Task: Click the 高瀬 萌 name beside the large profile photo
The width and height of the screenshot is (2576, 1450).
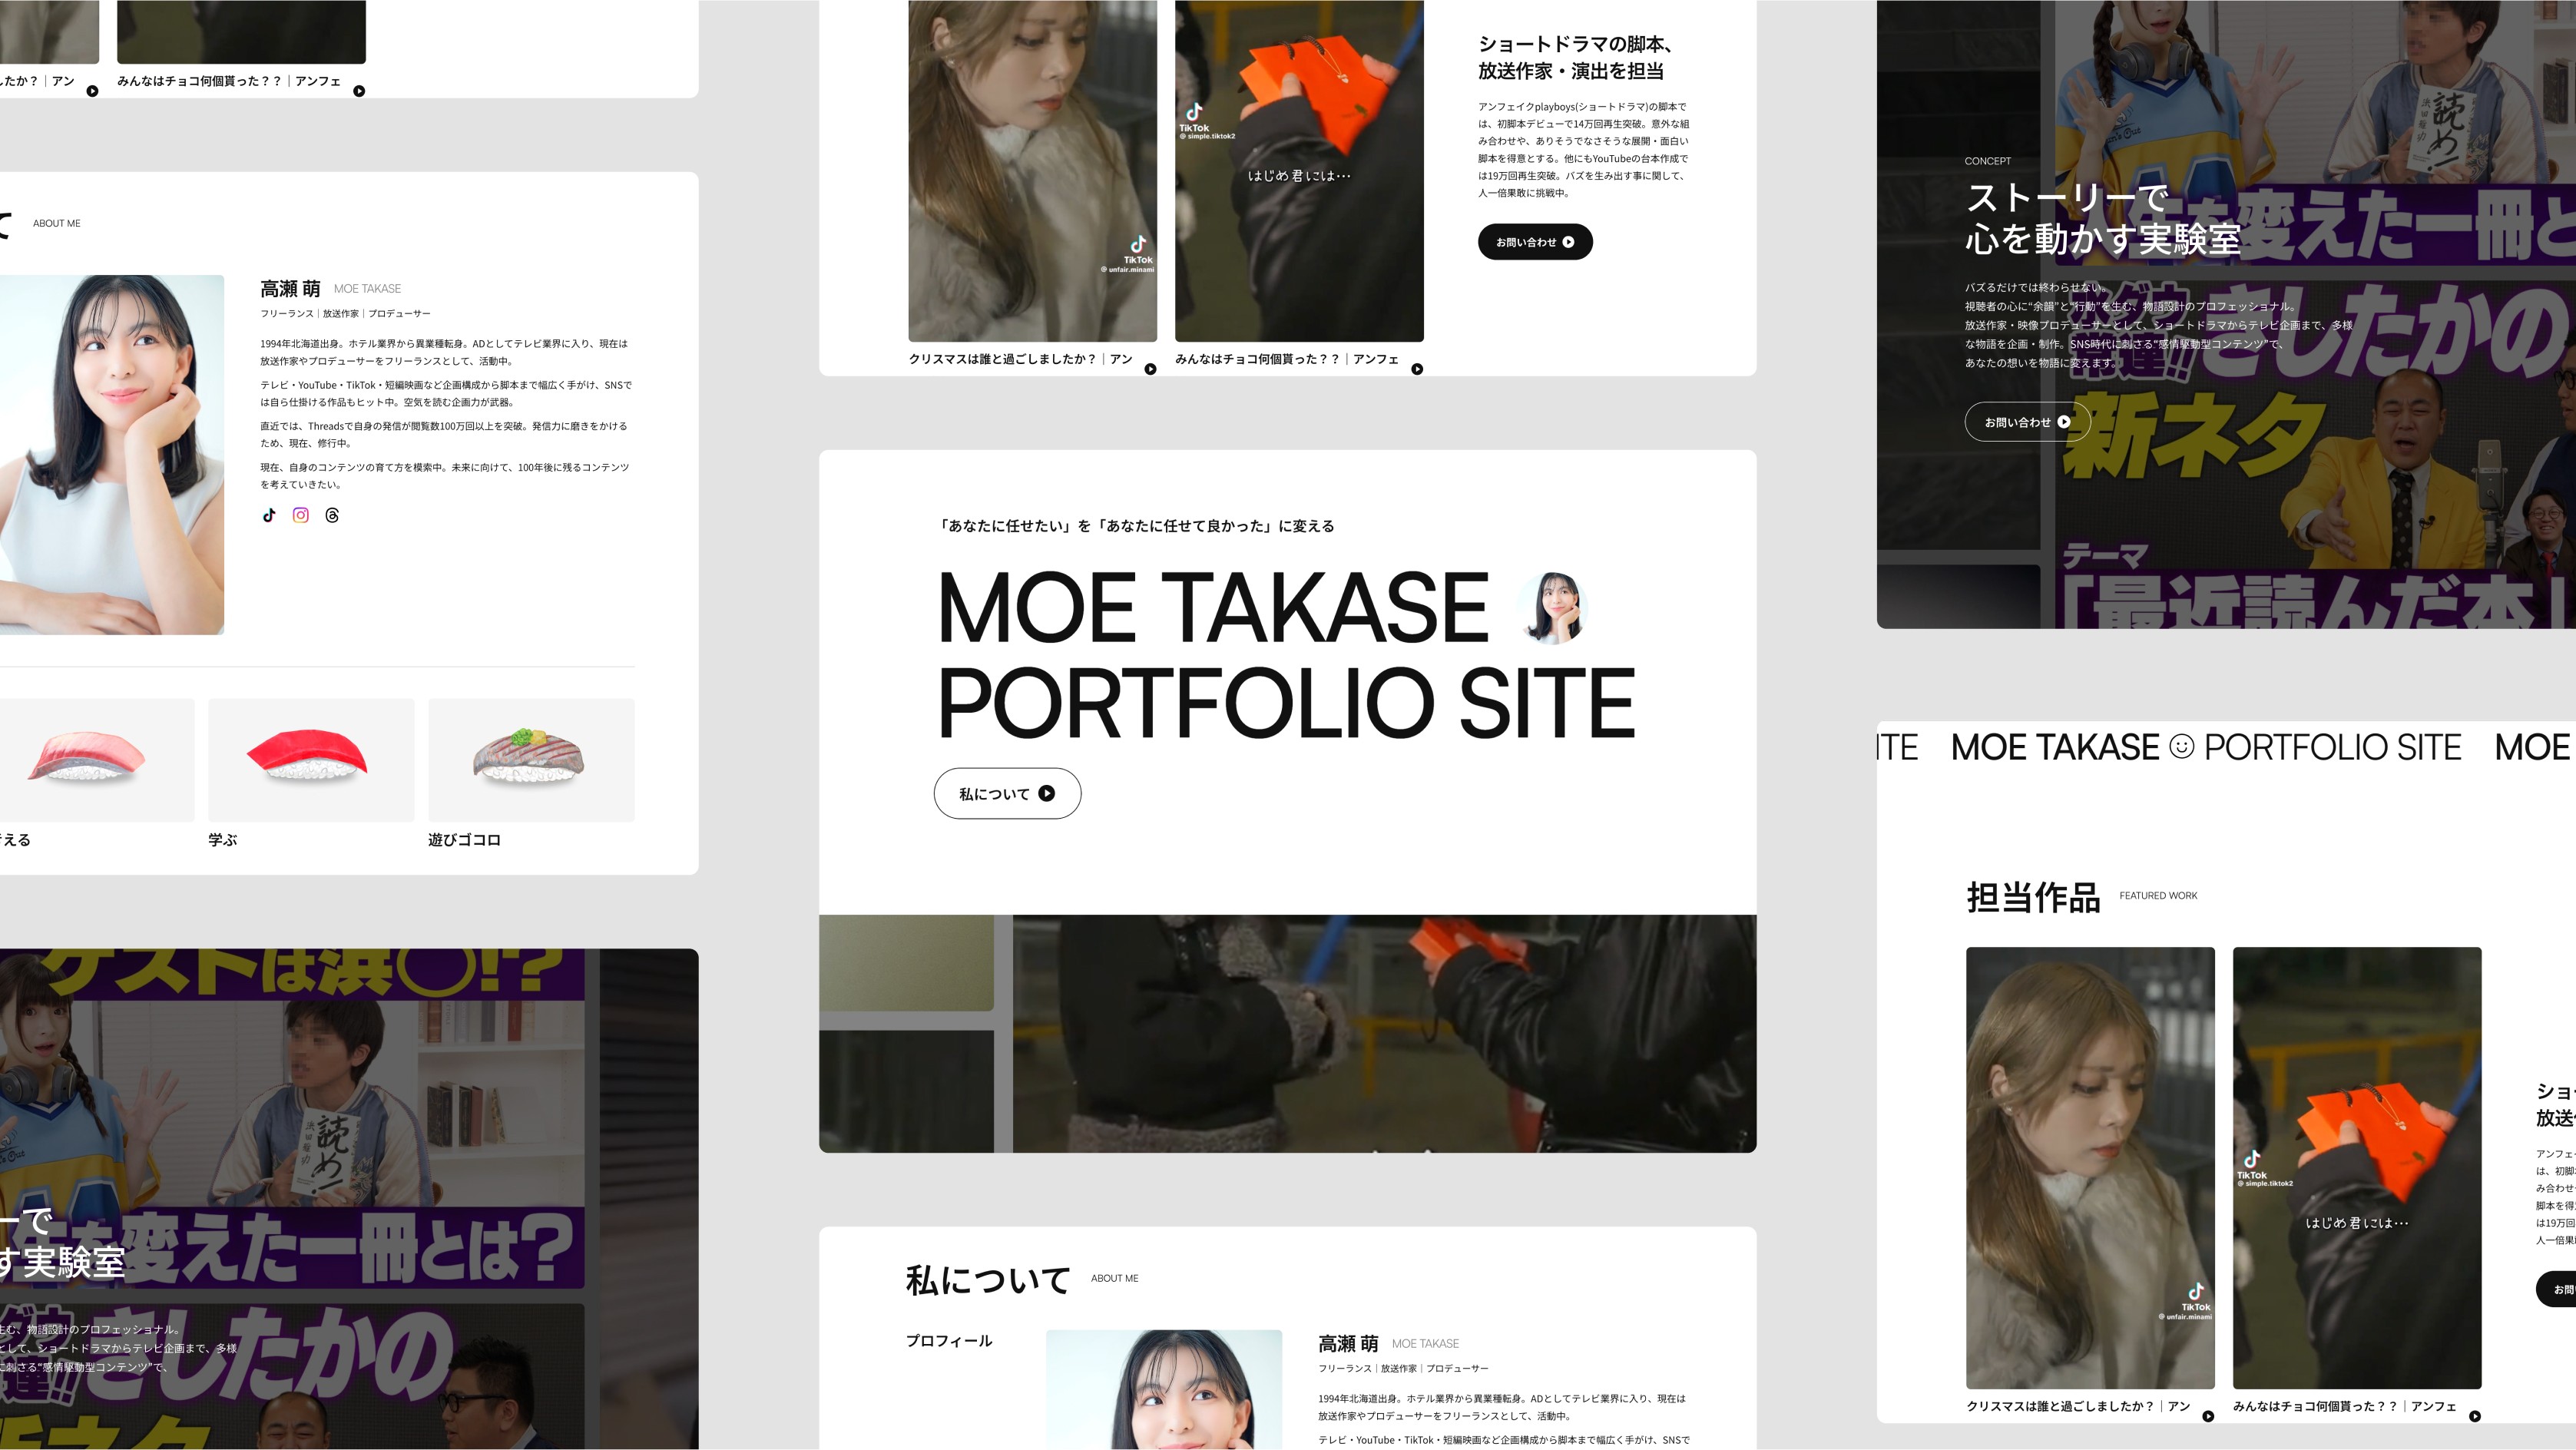Action: 290,289
